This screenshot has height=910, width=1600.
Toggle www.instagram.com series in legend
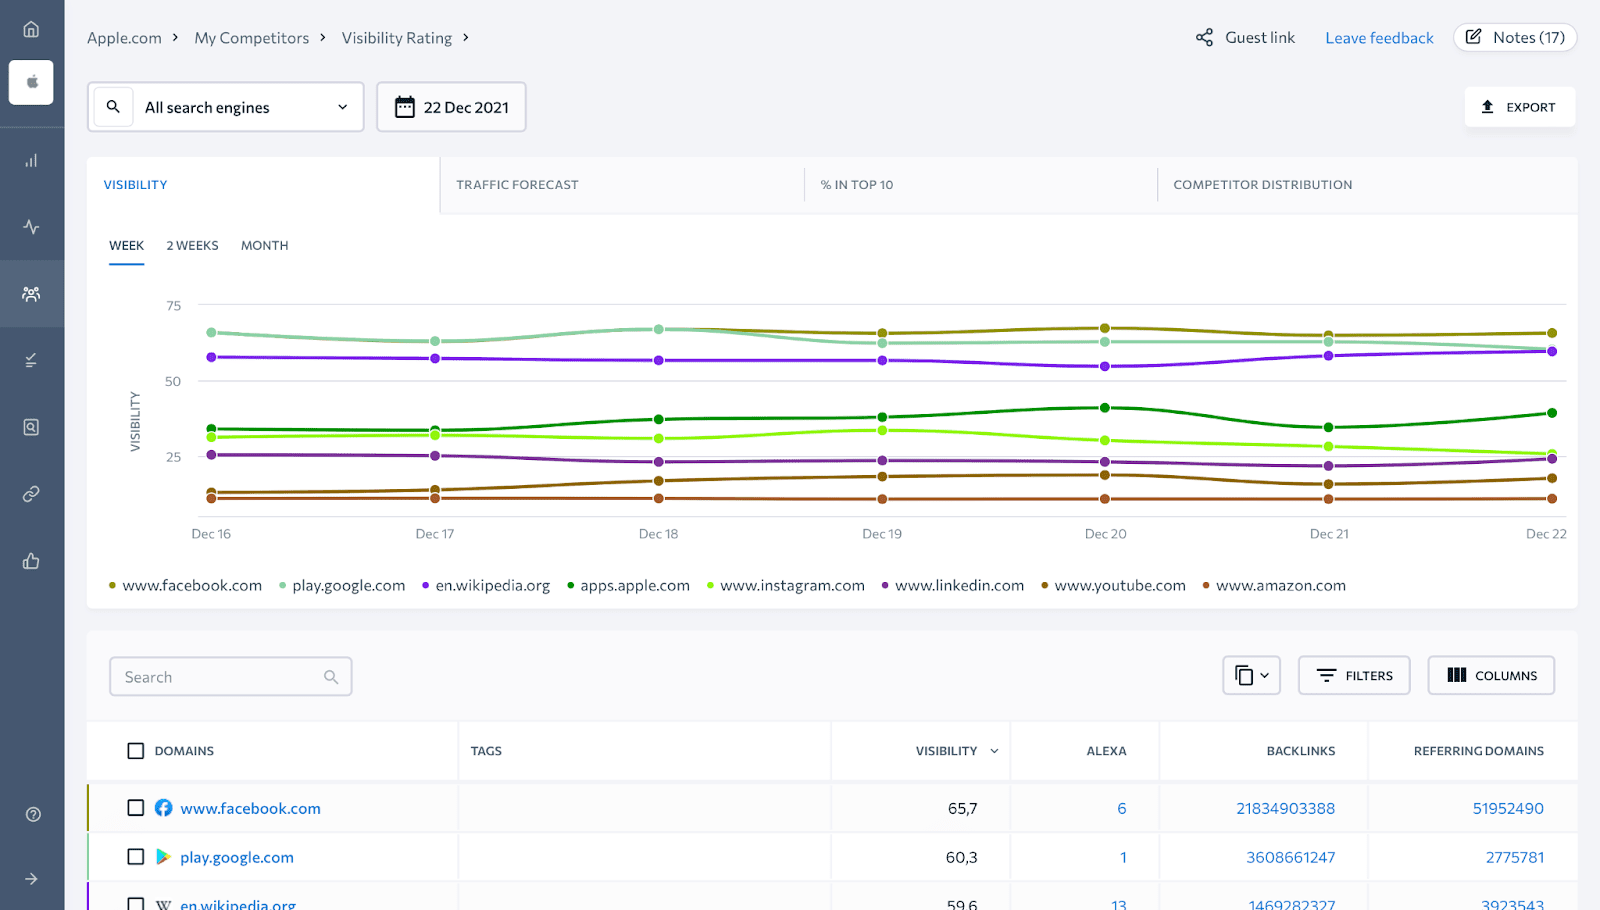(785, 585)
